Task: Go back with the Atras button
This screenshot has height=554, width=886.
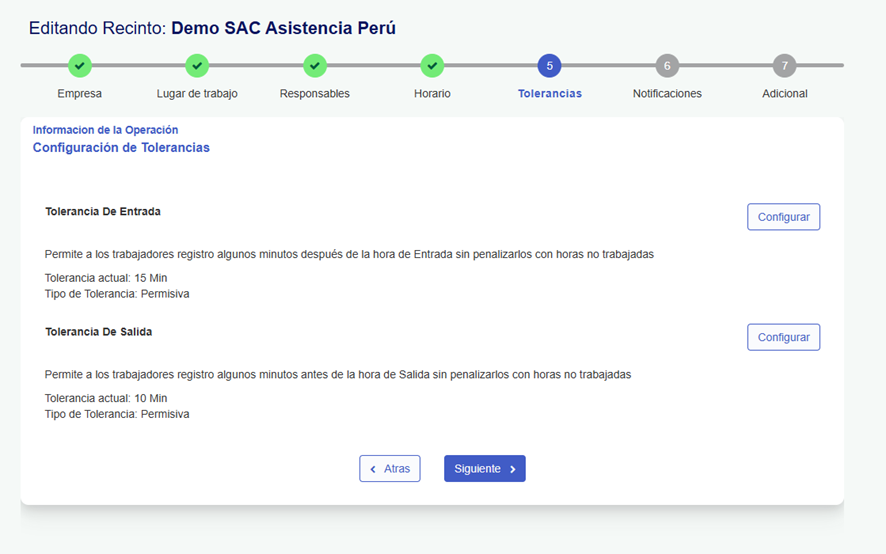Action: (390, 469)
